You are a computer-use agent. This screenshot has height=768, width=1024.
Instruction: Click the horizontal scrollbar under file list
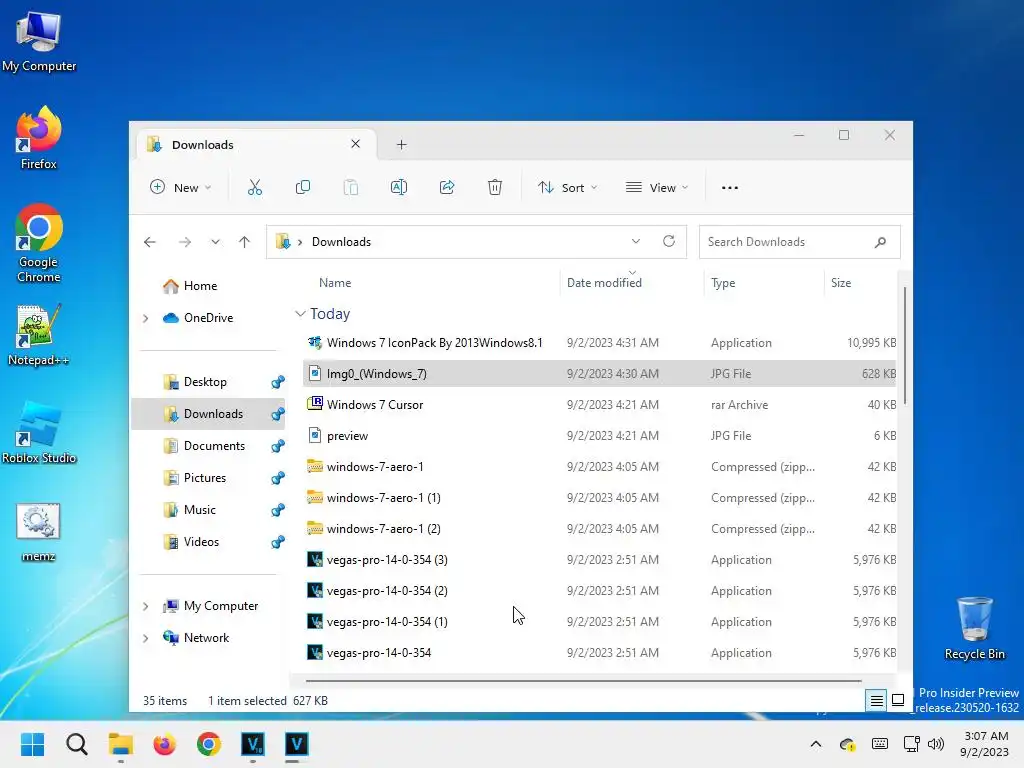(583, 680)
